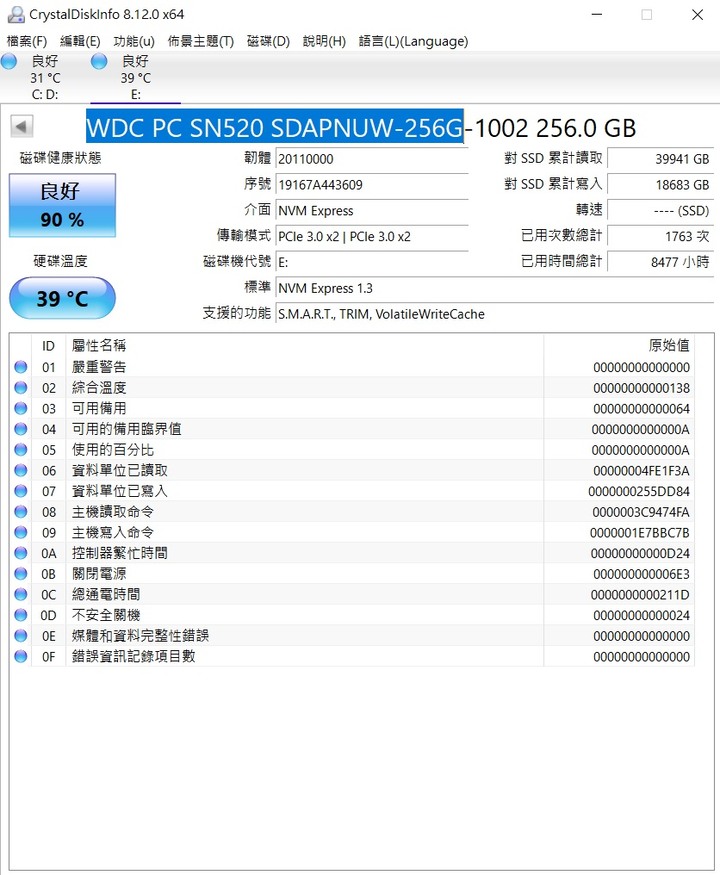Screen dimensions: 720x875
Task: Click the status dot for attribute 02 綜合溫度
Action: [21, 387]
